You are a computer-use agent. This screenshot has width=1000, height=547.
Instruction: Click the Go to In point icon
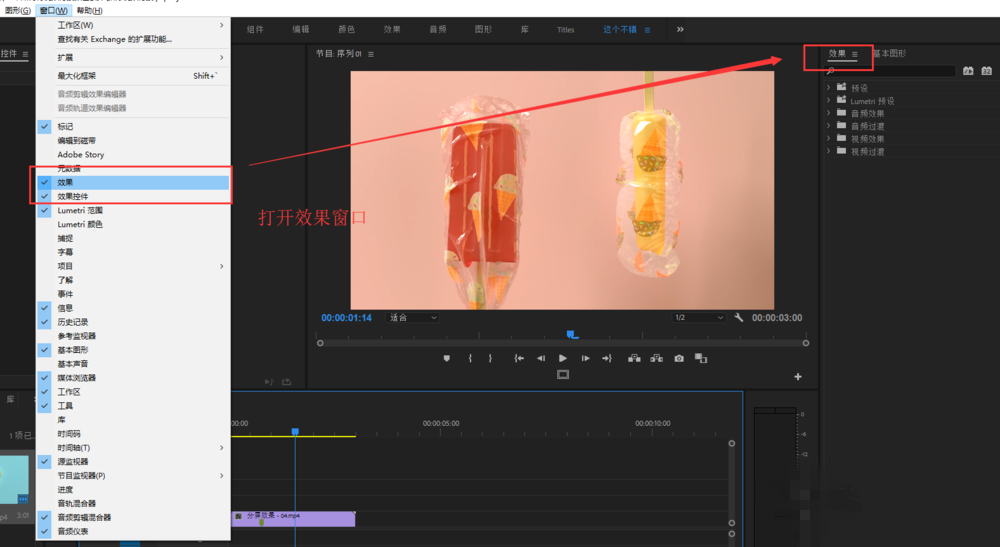[519, 358]
